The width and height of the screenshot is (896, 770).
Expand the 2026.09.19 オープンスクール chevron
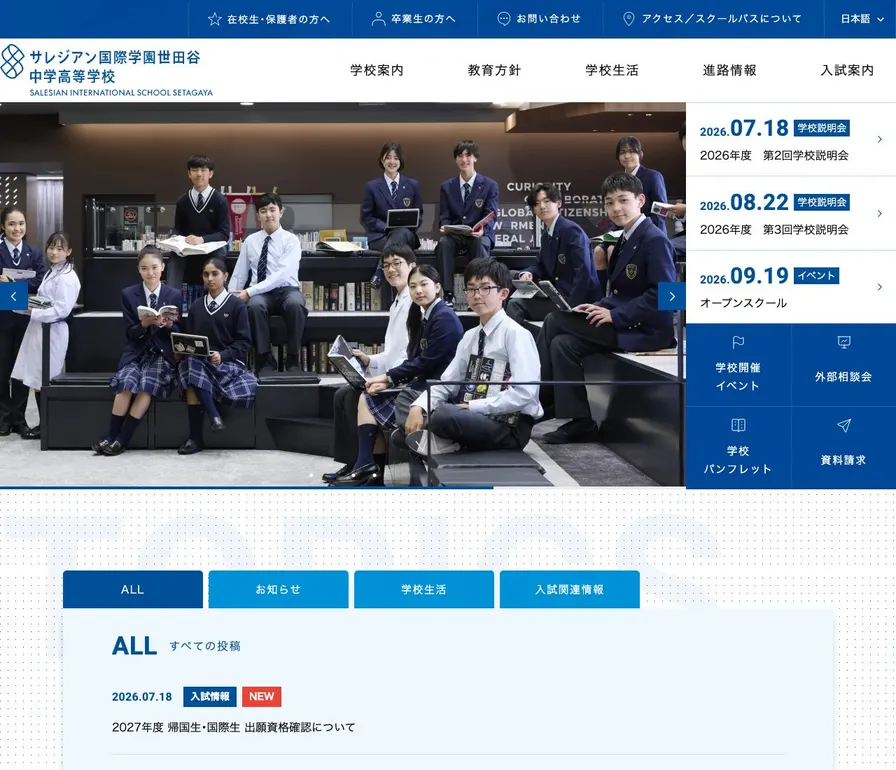point(879,287)
